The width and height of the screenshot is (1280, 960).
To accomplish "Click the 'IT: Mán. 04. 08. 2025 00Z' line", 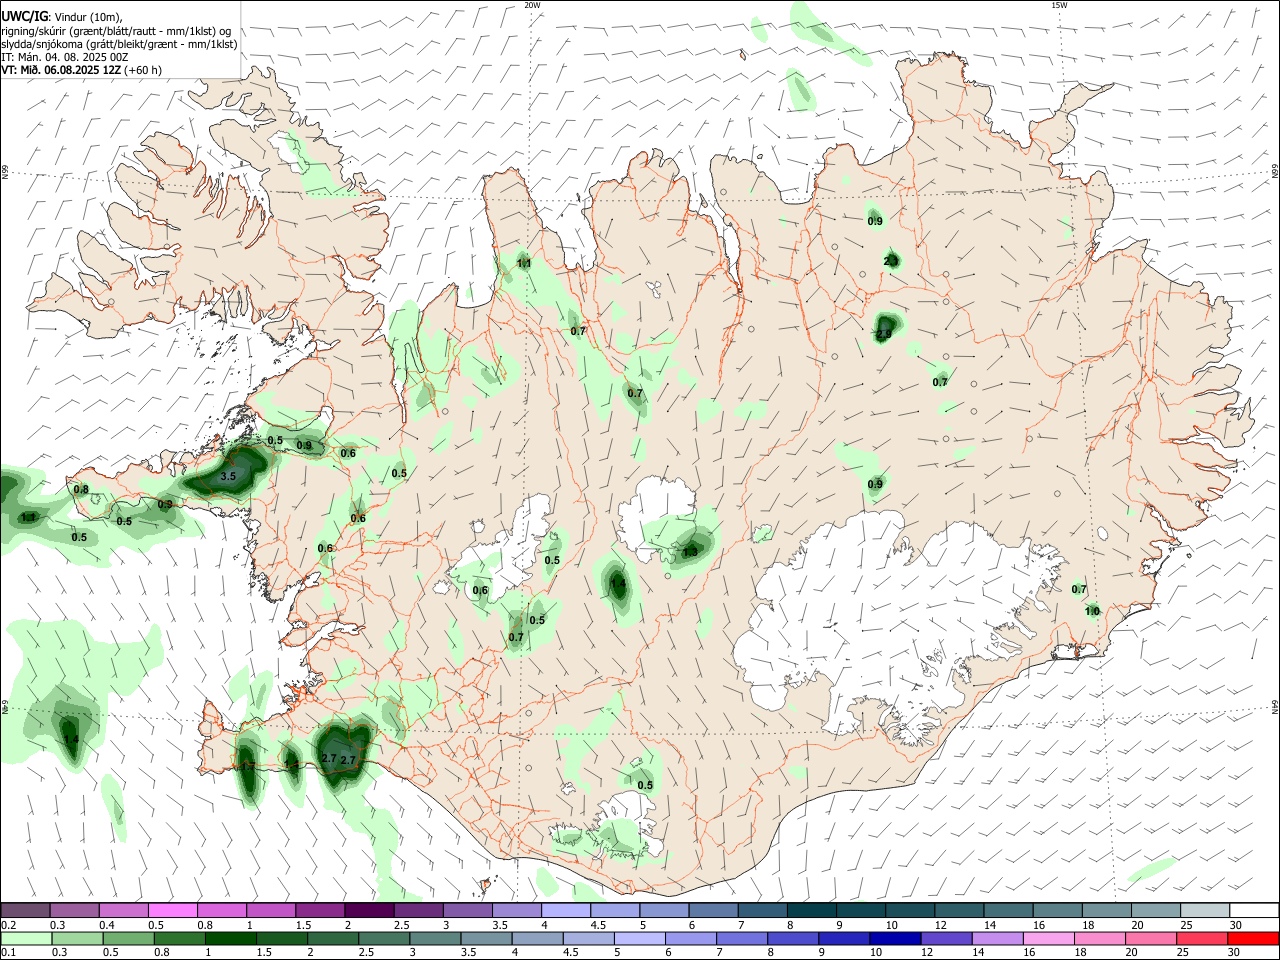I will click(65, 57).
